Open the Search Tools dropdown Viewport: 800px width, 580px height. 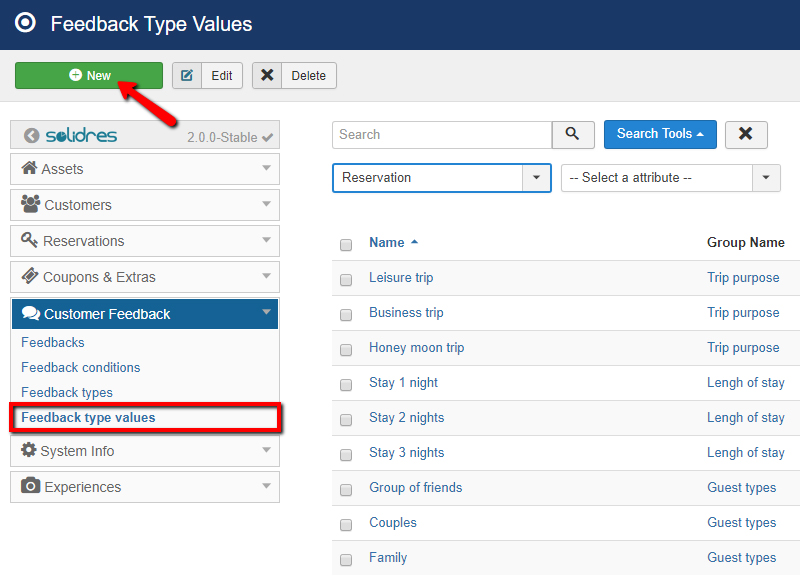pyautogui.click(x=660, y=134)
